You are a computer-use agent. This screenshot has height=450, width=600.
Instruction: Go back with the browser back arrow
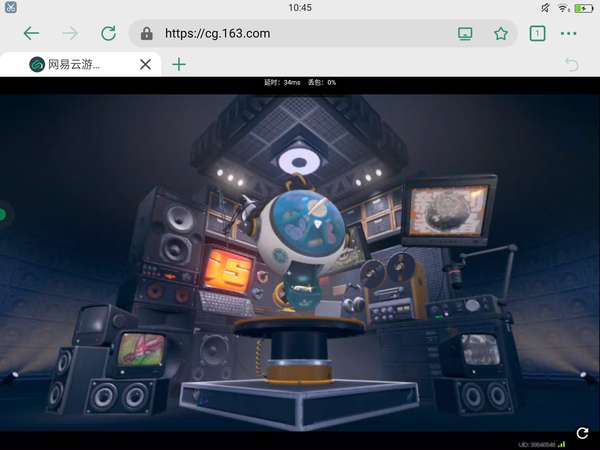31,33
